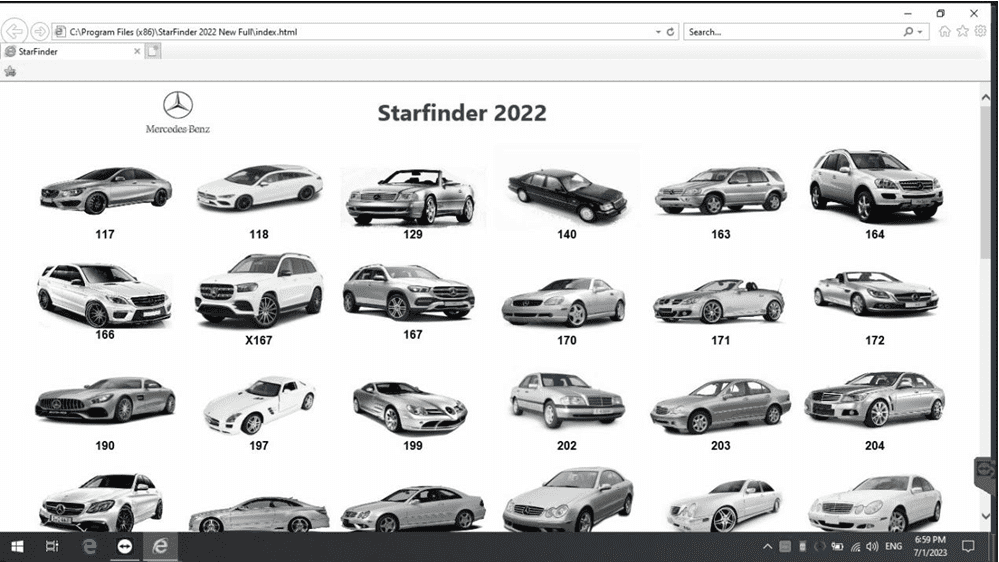
Task: Open model 117 car thumbnail
Action: click(x=106, y=189)
